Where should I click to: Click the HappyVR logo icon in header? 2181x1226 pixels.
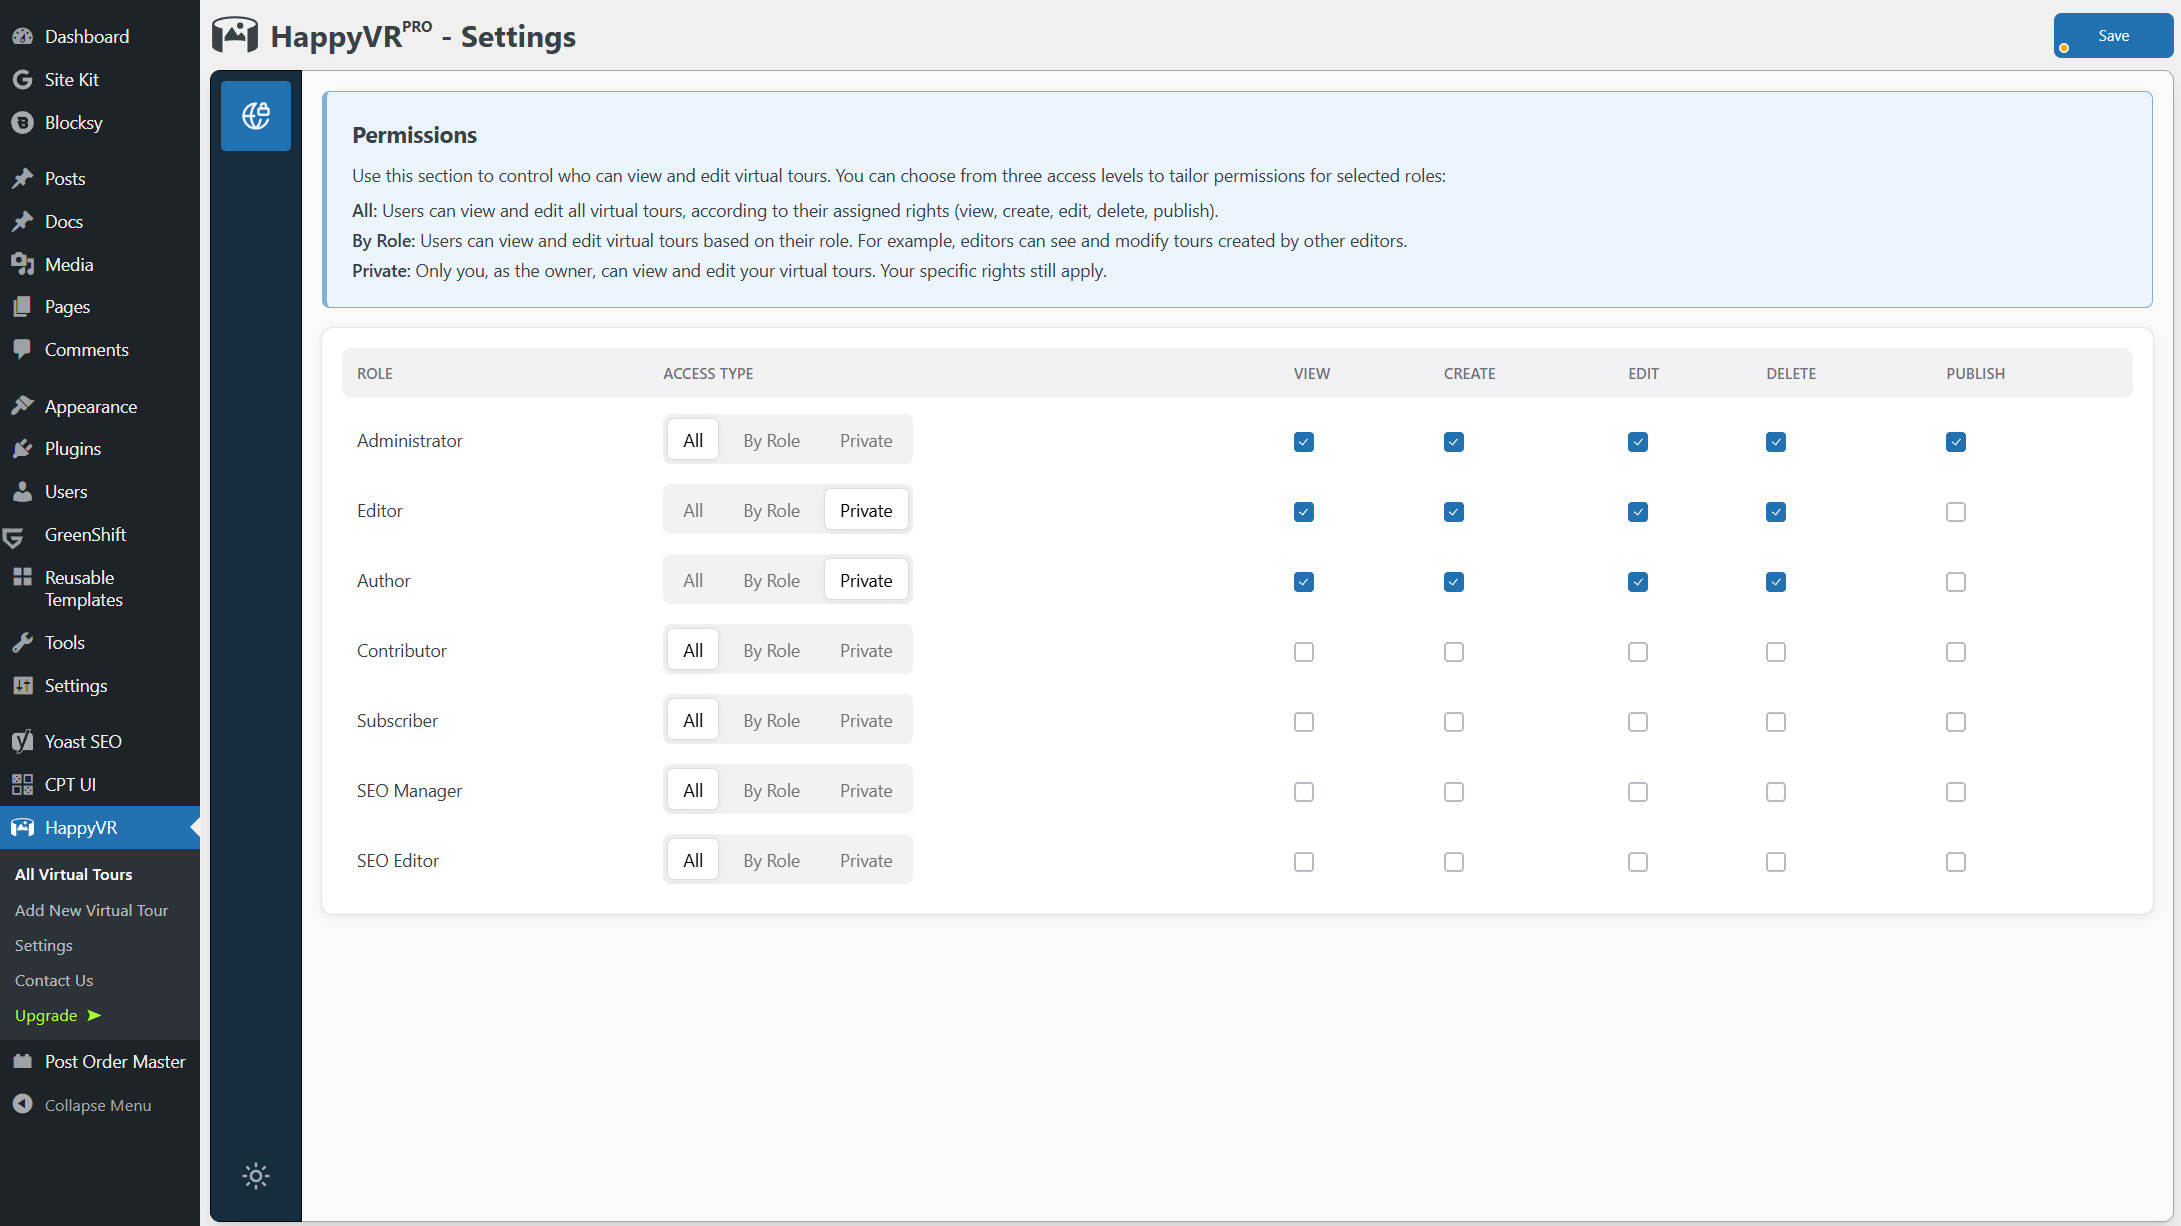pyautogui.click(x=235, y=36)
